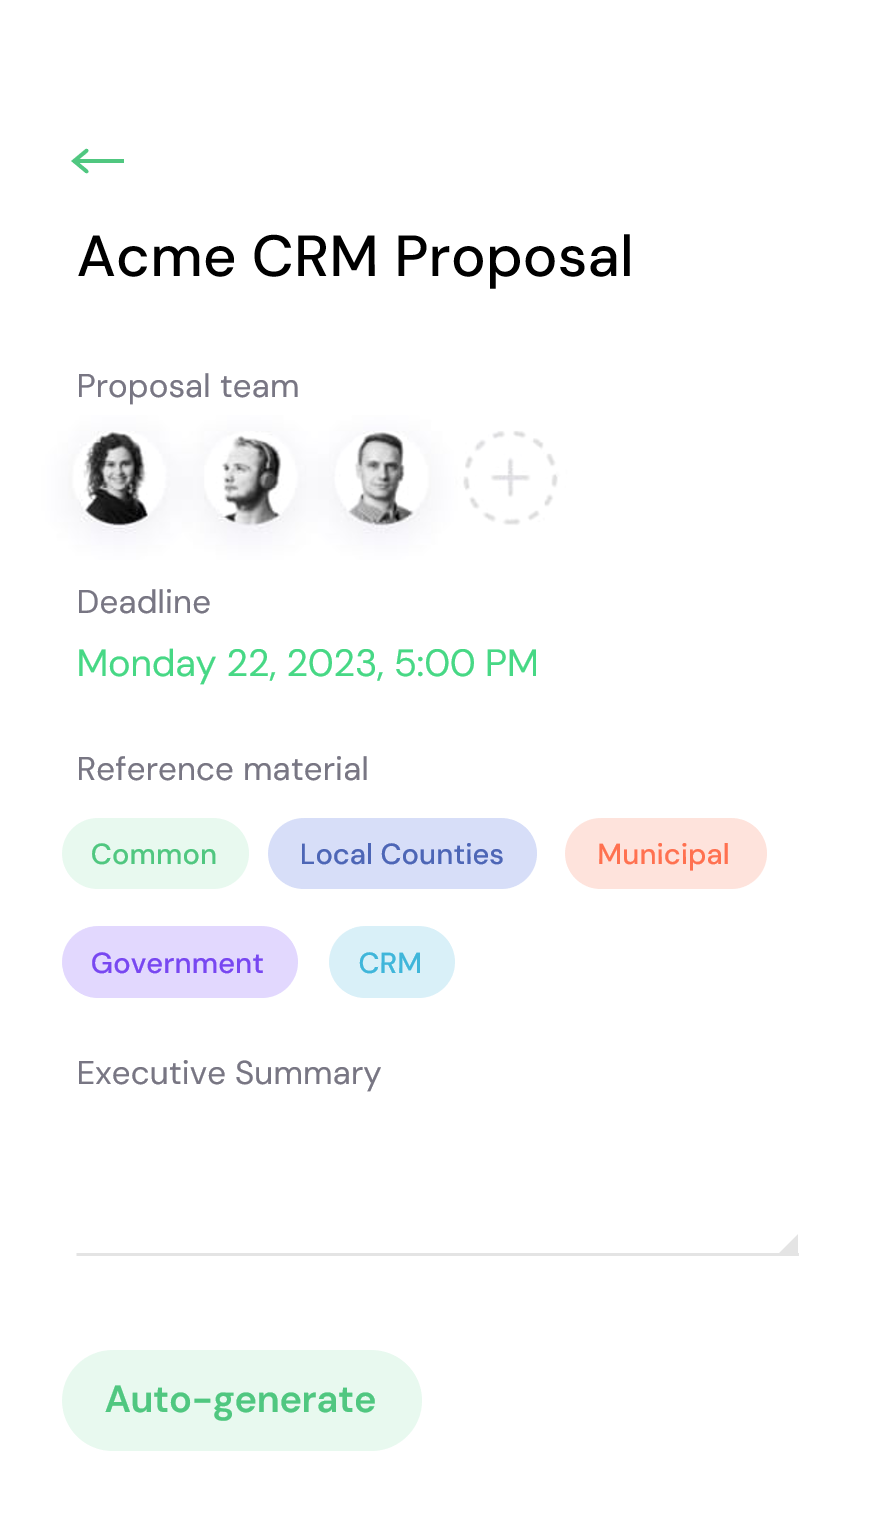Choose the Municipal reference tag
The image size is (878, 1515).
click(665, 854)
